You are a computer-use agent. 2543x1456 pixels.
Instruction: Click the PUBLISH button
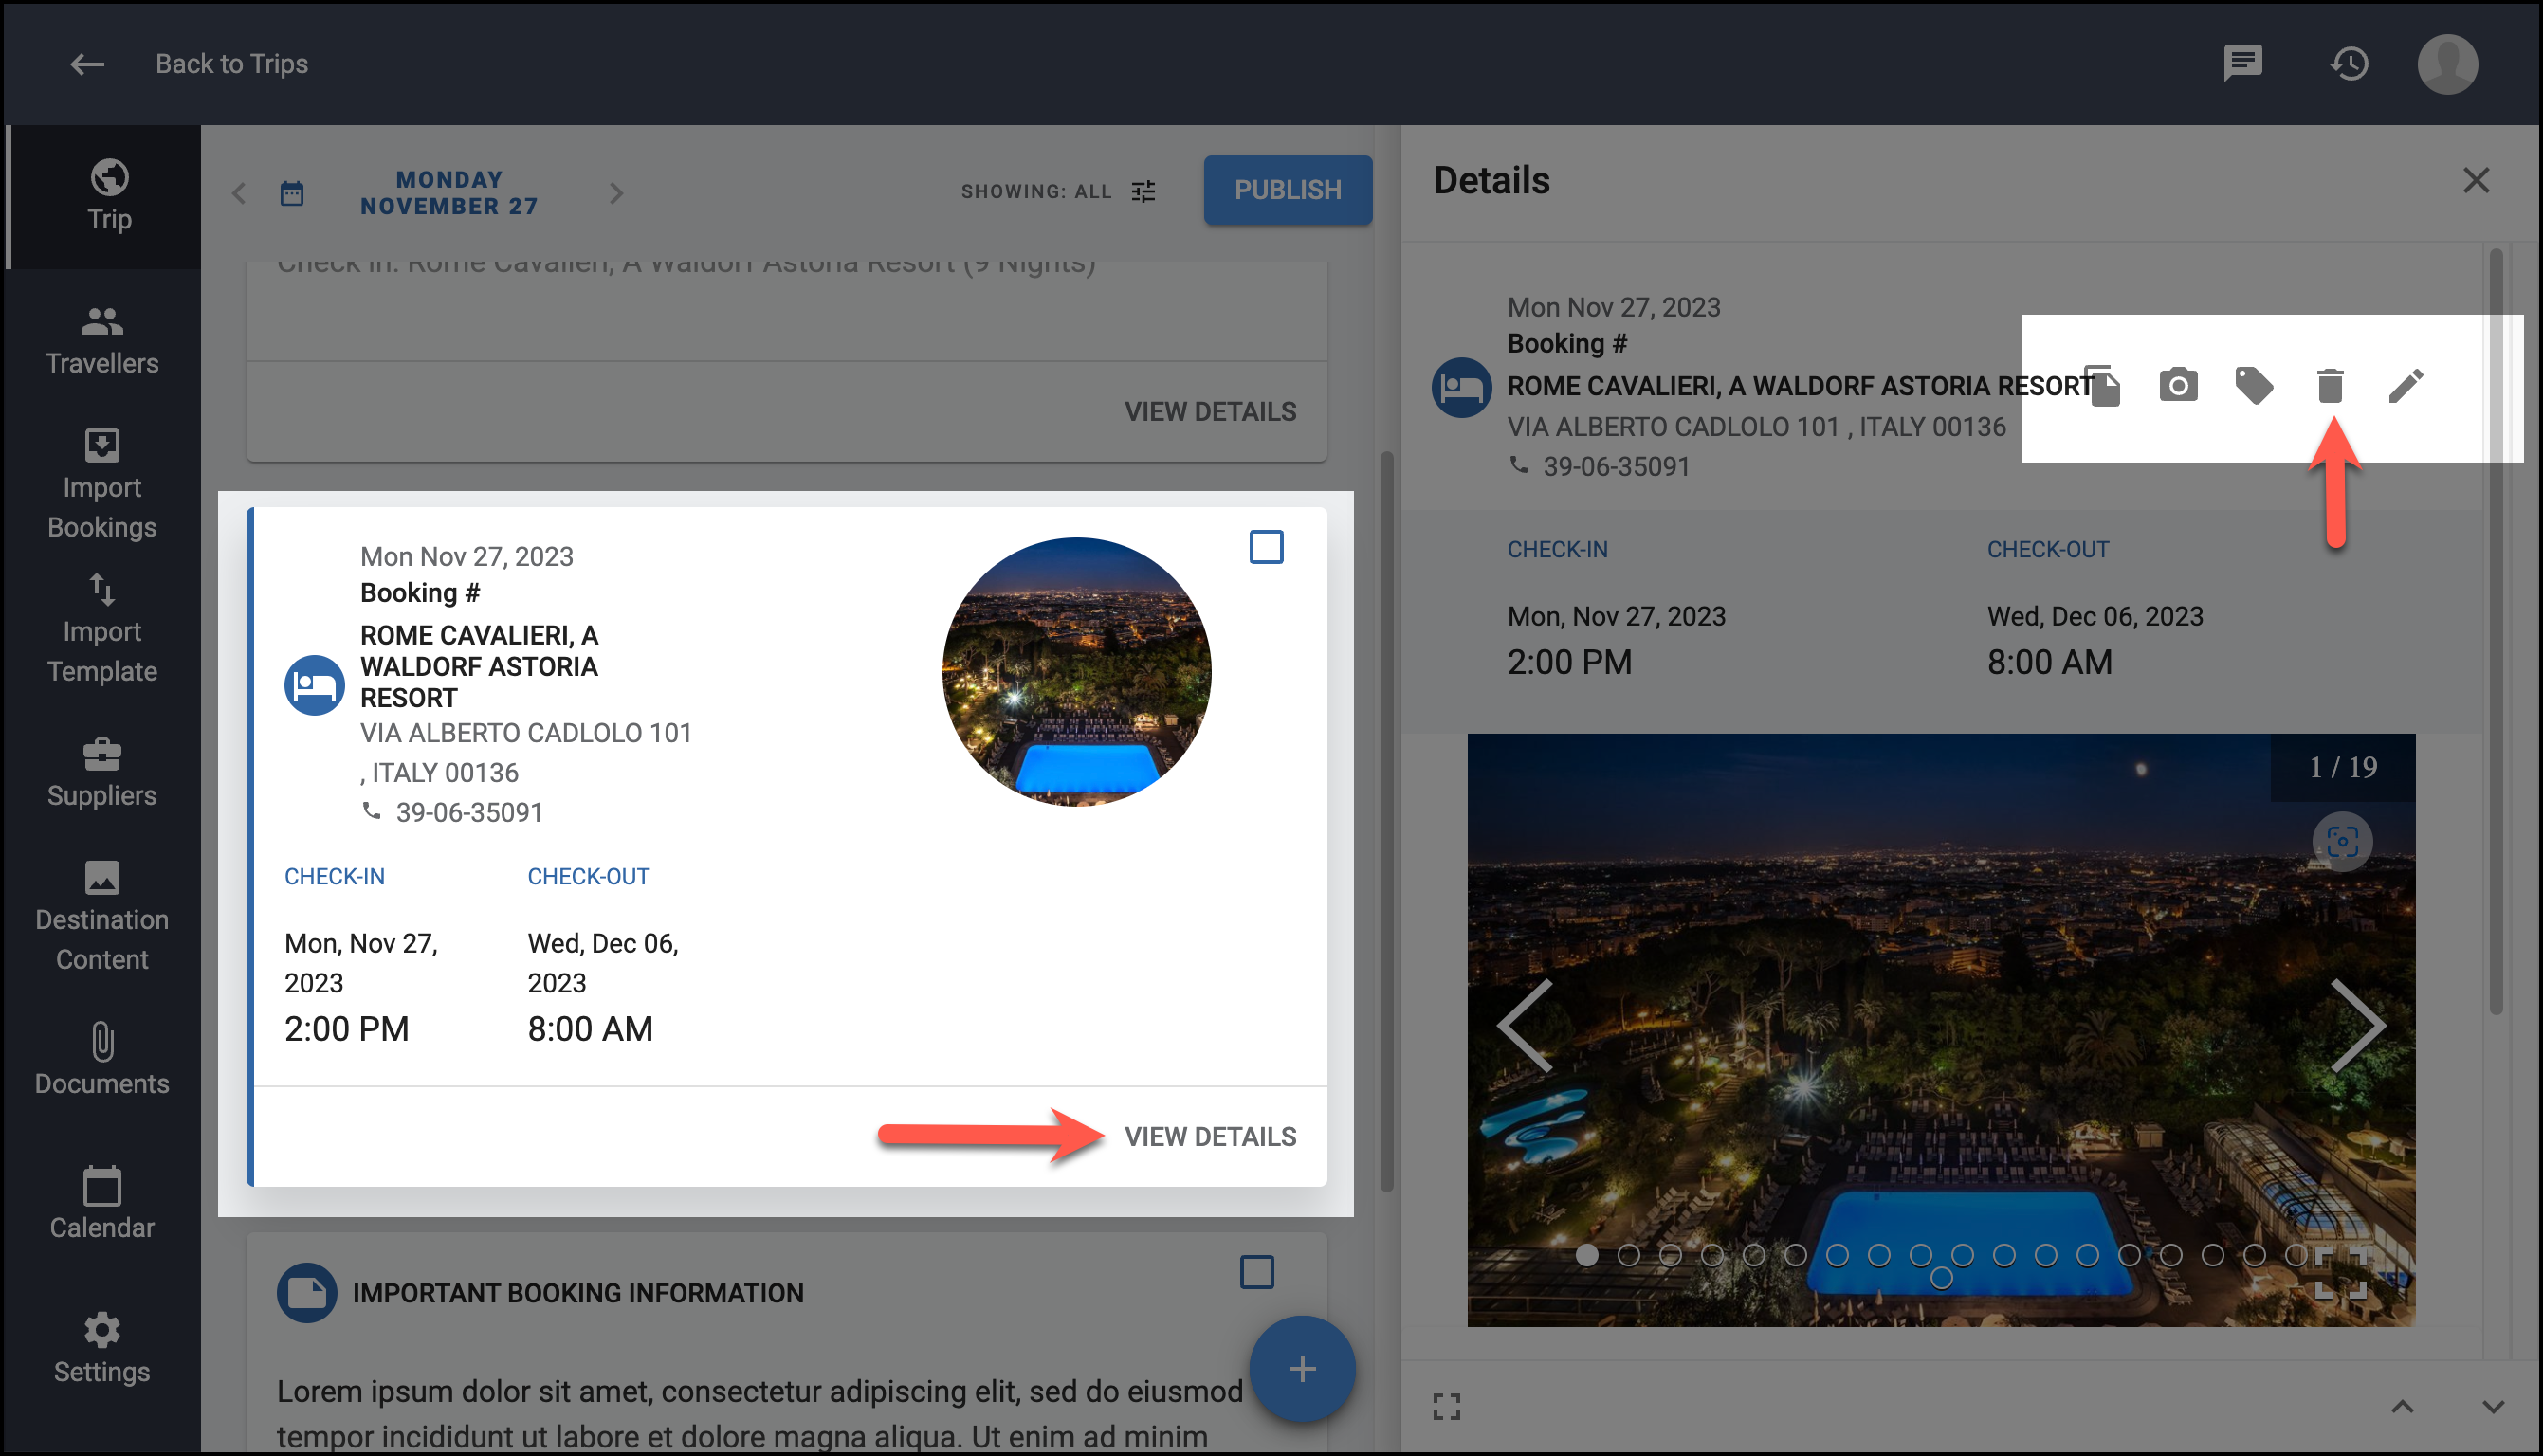[x=1287, y=190]
